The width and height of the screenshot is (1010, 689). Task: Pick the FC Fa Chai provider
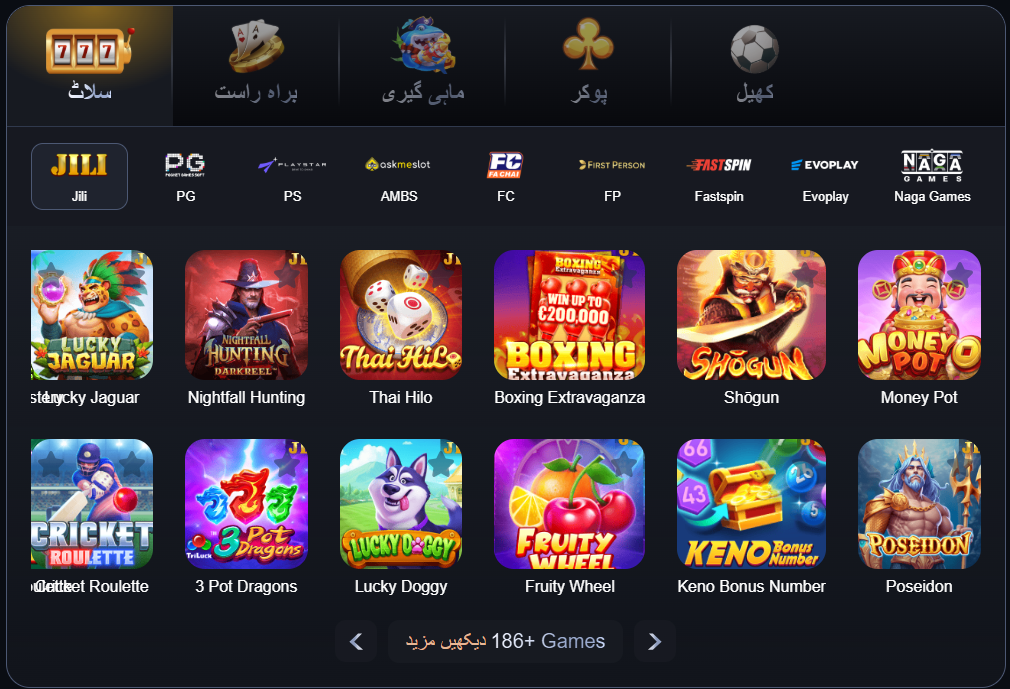[506, 176]
